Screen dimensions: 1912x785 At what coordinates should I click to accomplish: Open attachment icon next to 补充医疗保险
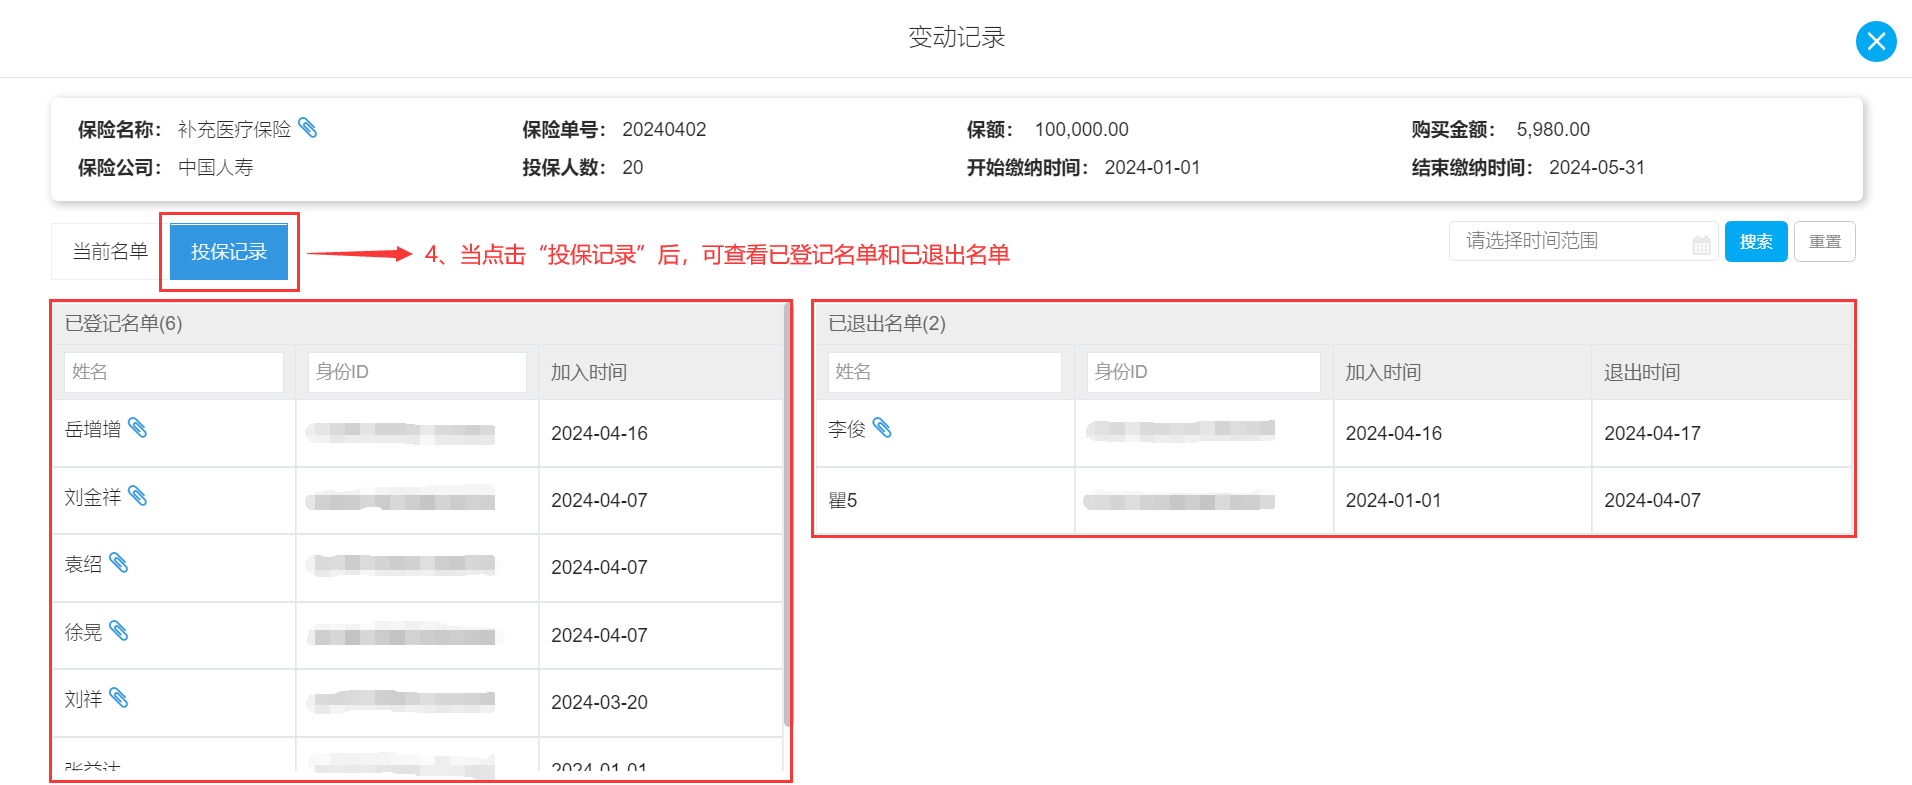pyautogui.click(x=308, y=128)
